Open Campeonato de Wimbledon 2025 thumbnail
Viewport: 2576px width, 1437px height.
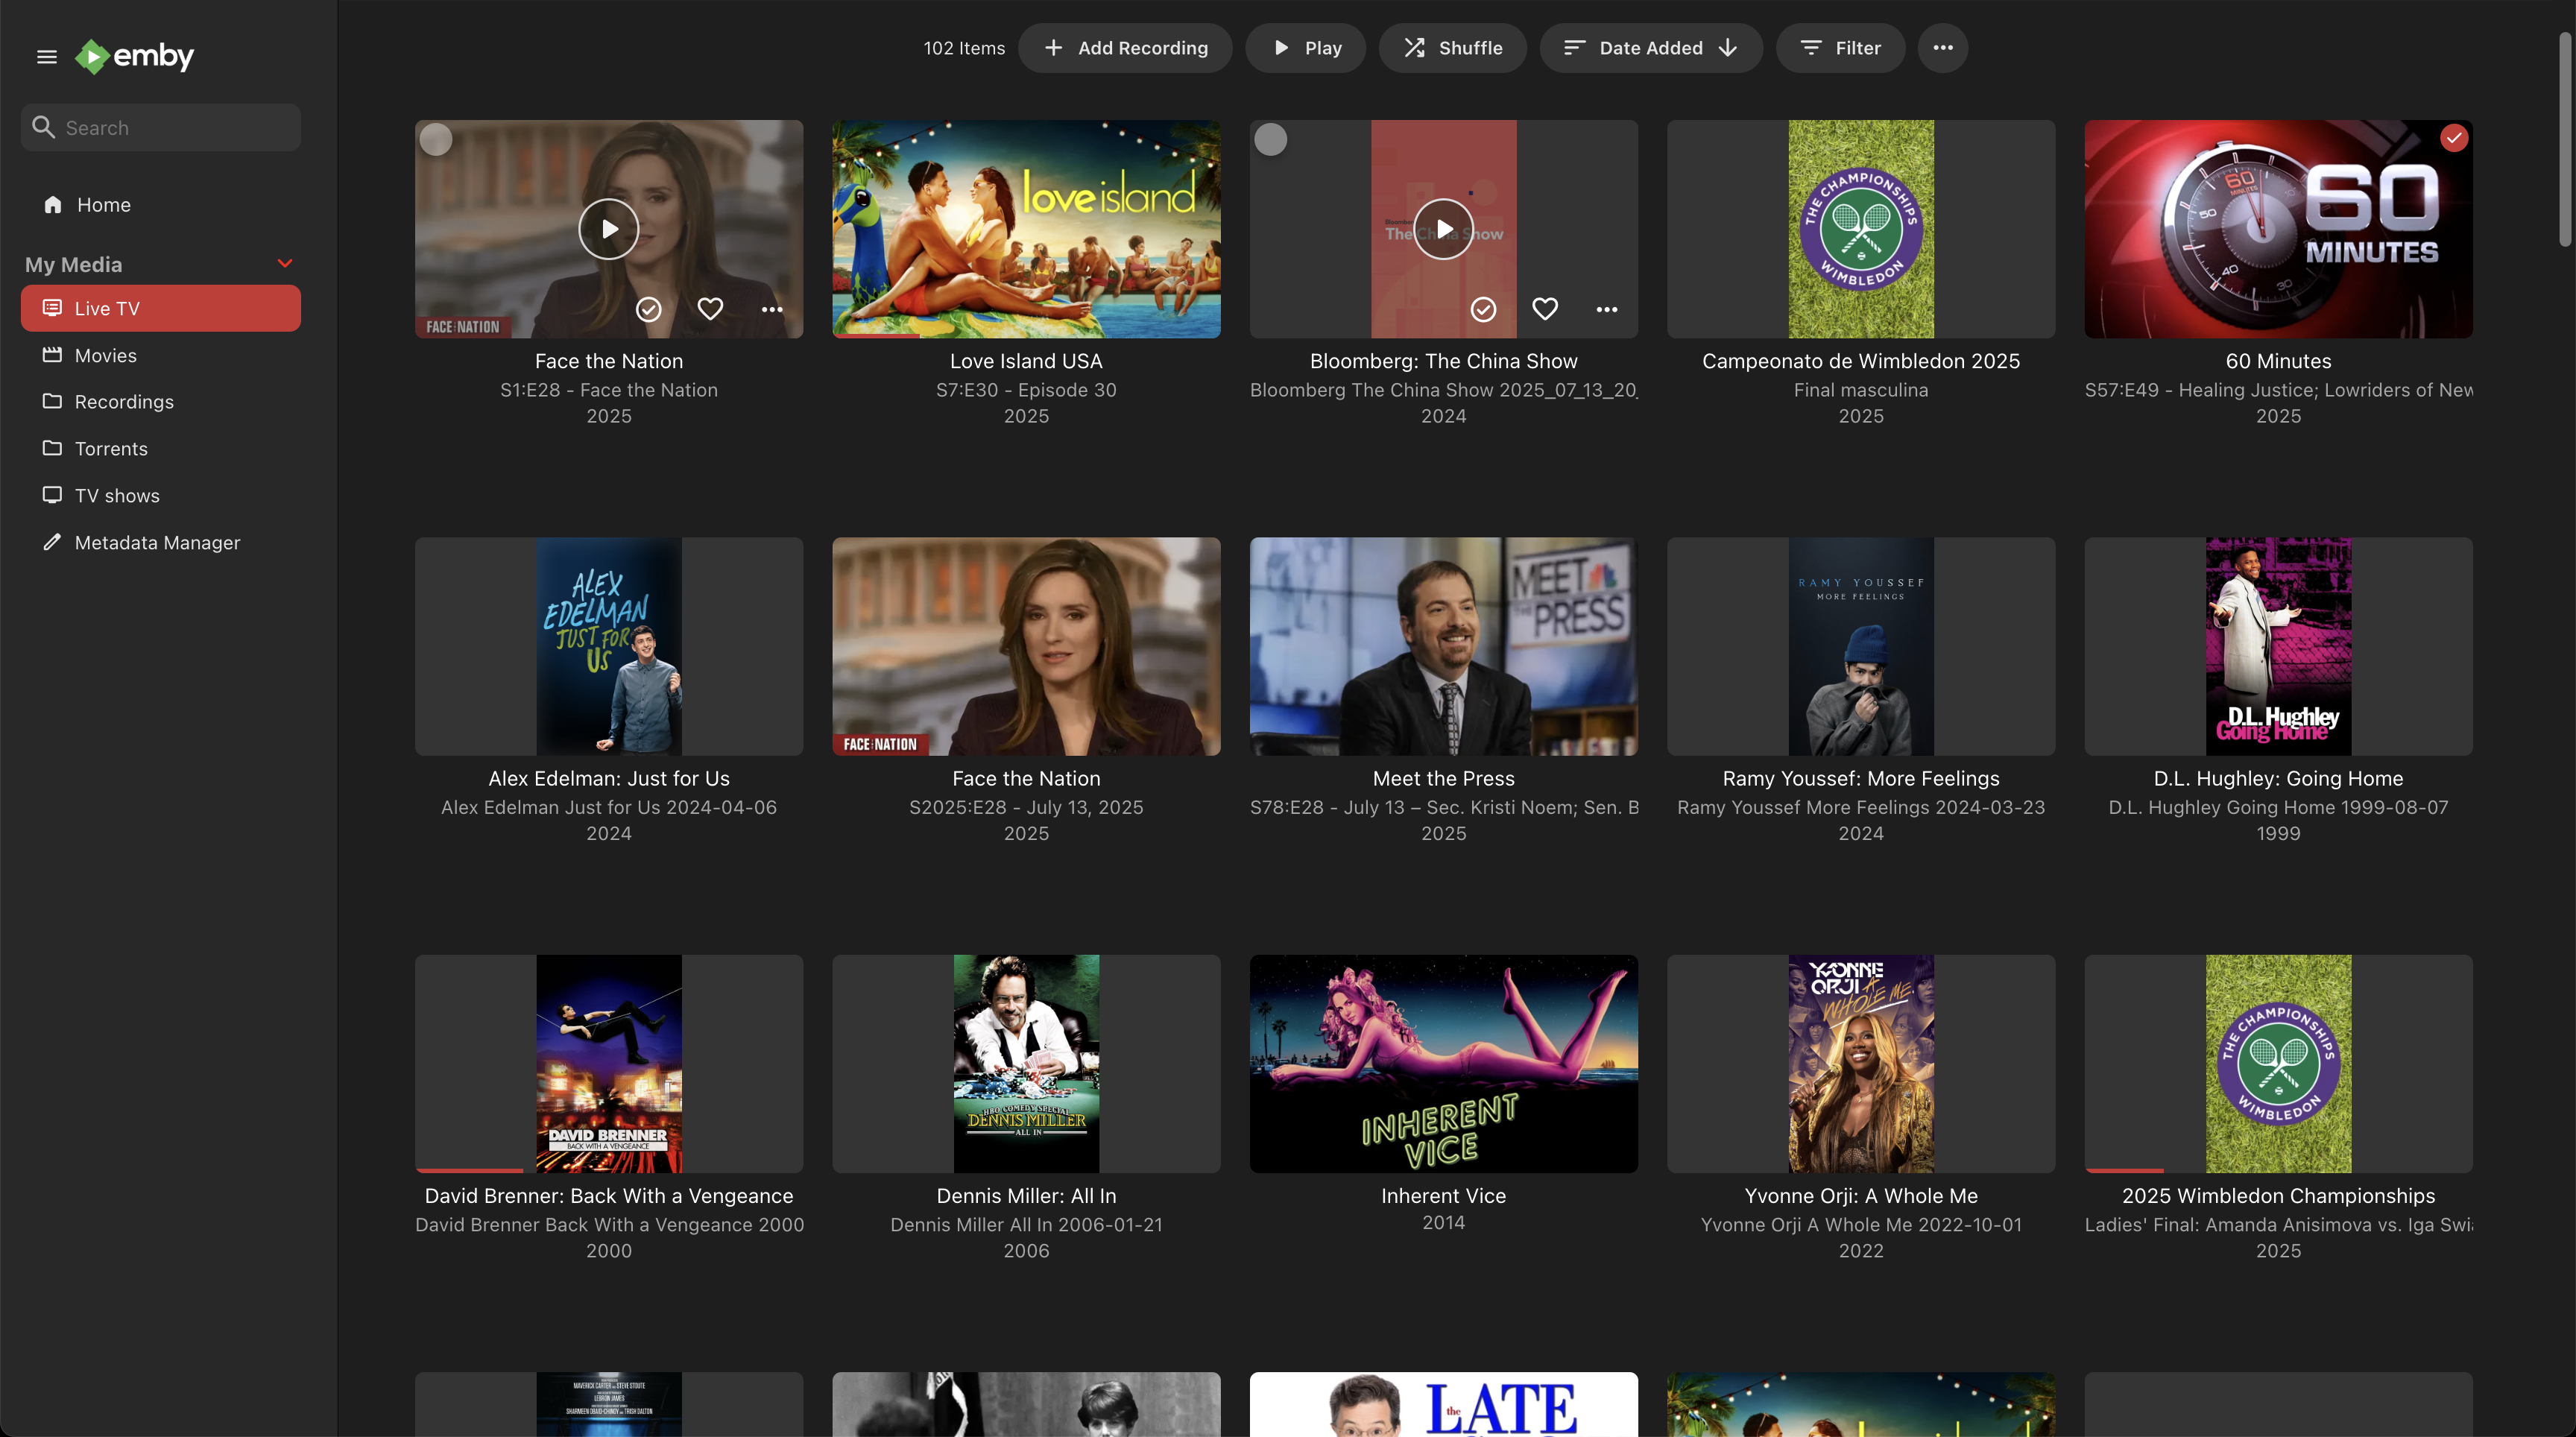pos(1861,229)
